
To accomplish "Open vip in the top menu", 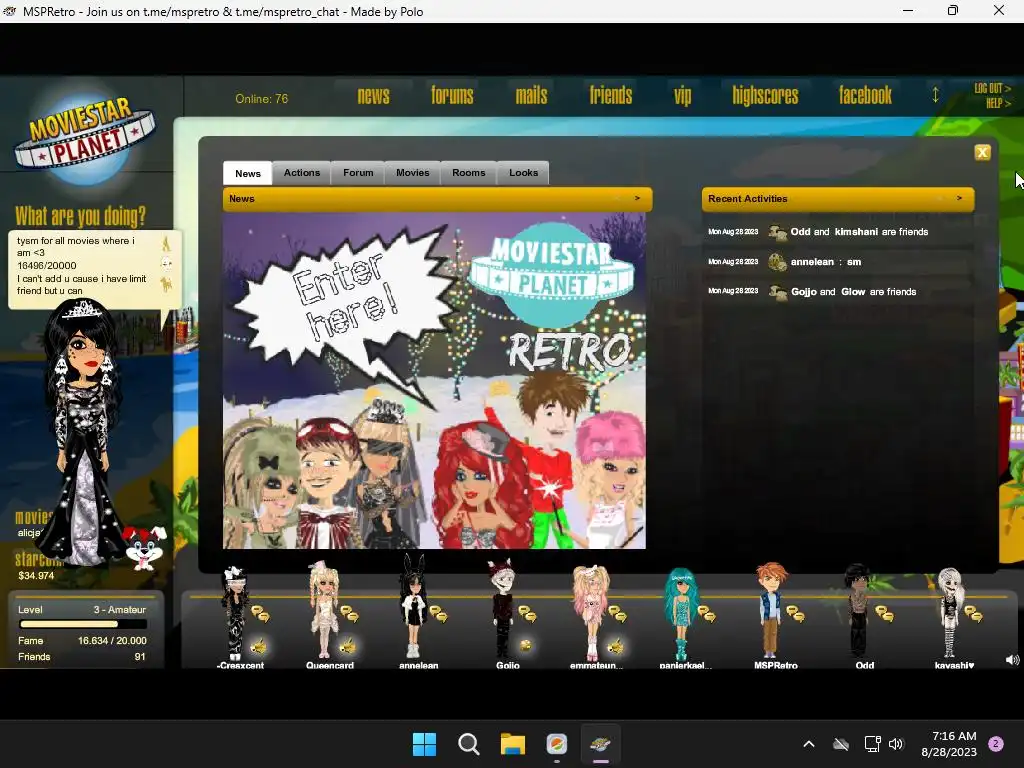I will click(x=682, y=96).
